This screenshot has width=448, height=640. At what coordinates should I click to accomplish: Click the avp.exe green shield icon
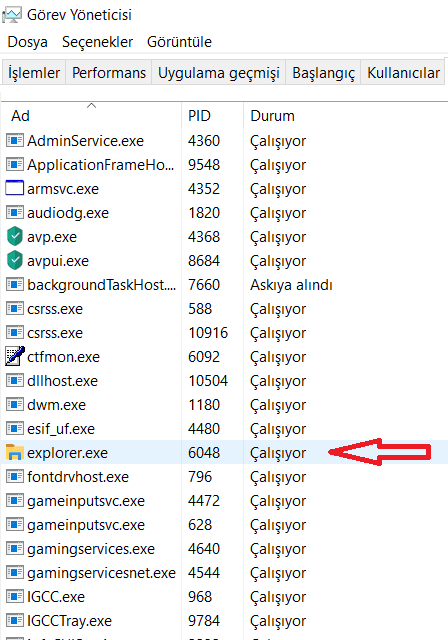coord(15,236)
